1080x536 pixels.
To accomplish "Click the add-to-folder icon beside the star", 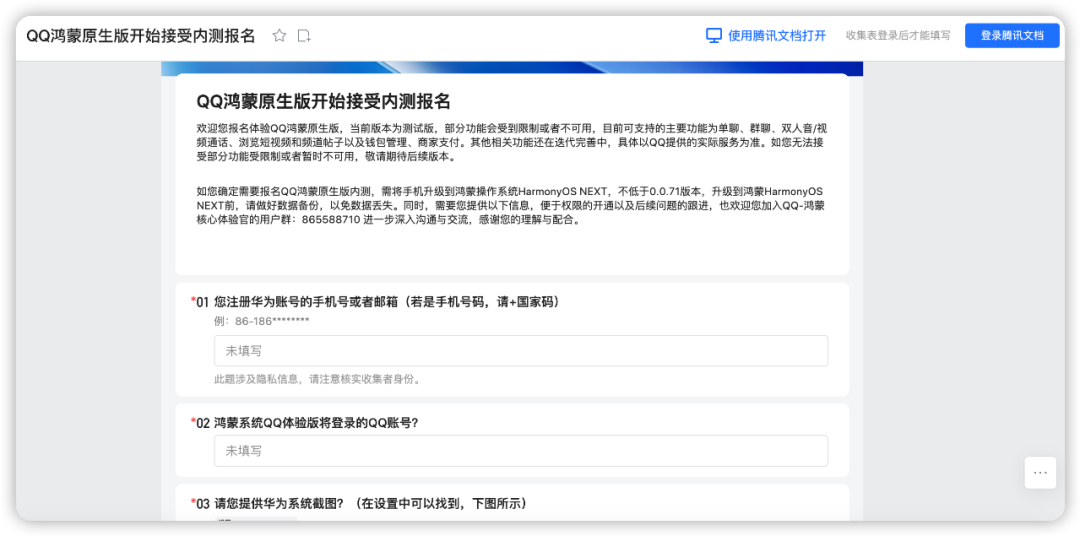I will click(304, 36).
